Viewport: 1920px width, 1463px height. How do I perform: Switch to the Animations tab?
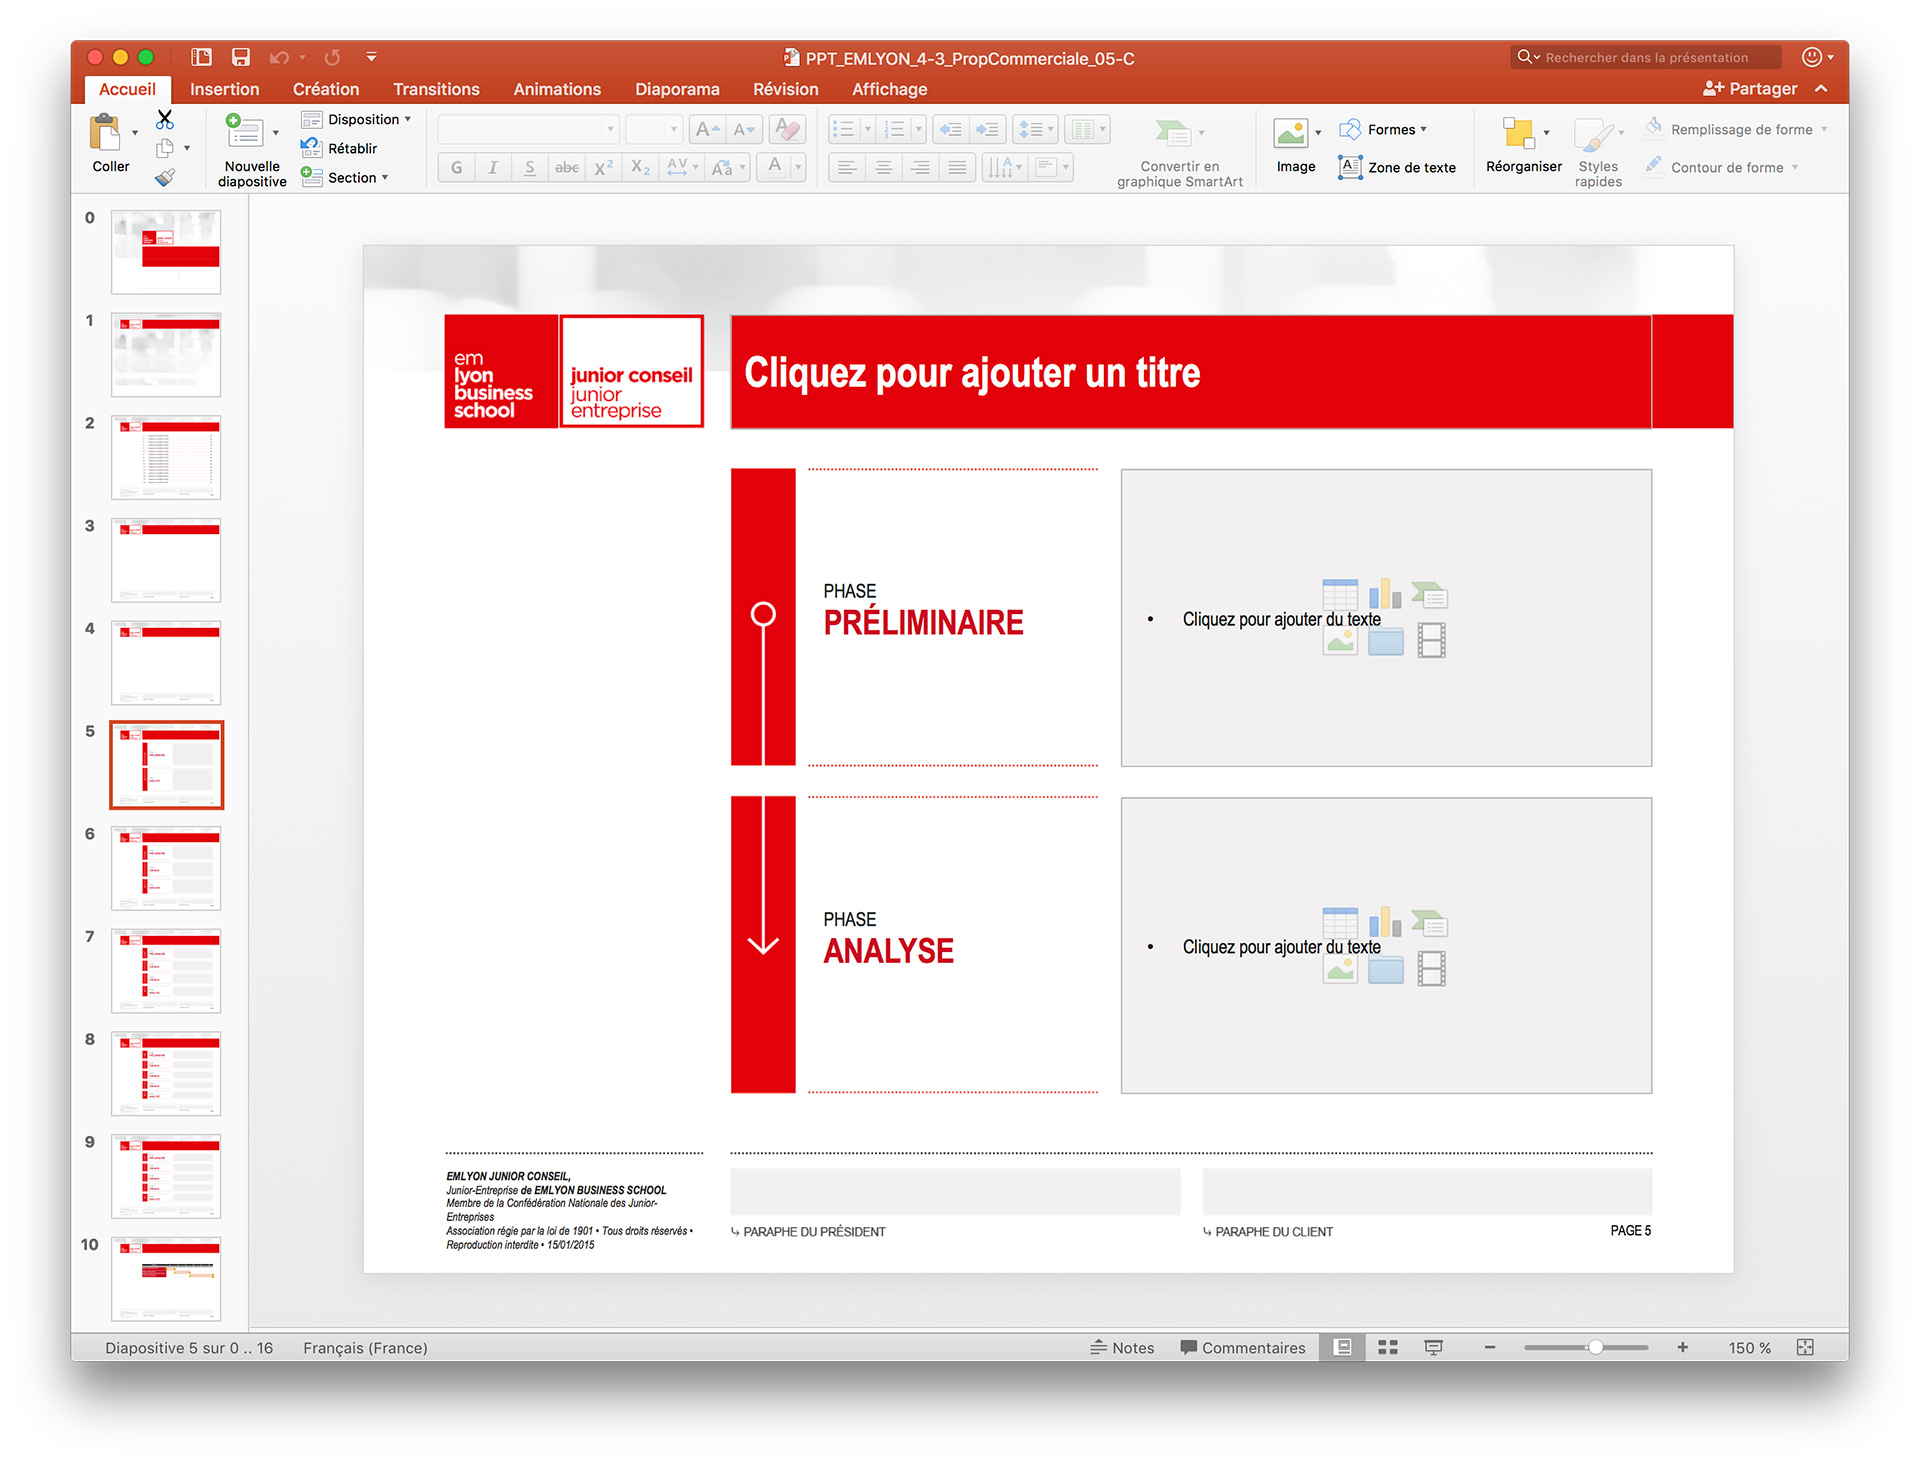[557, 89]
